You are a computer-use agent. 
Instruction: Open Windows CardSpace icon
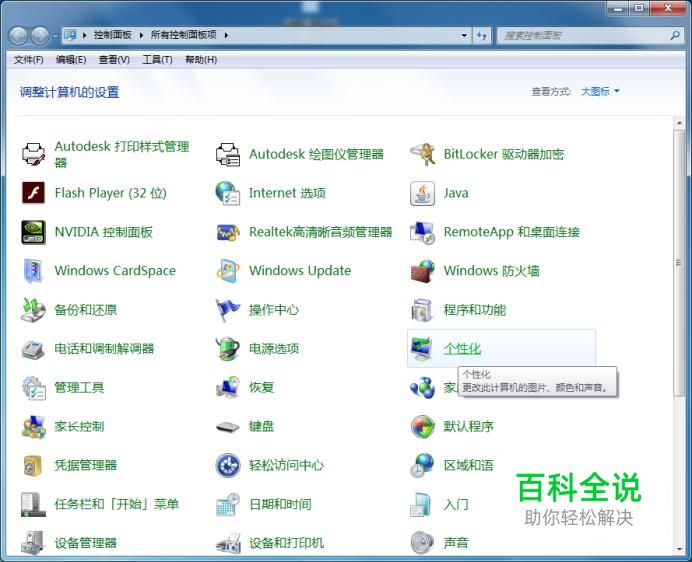pyautogui.click(x=34, y=271)
